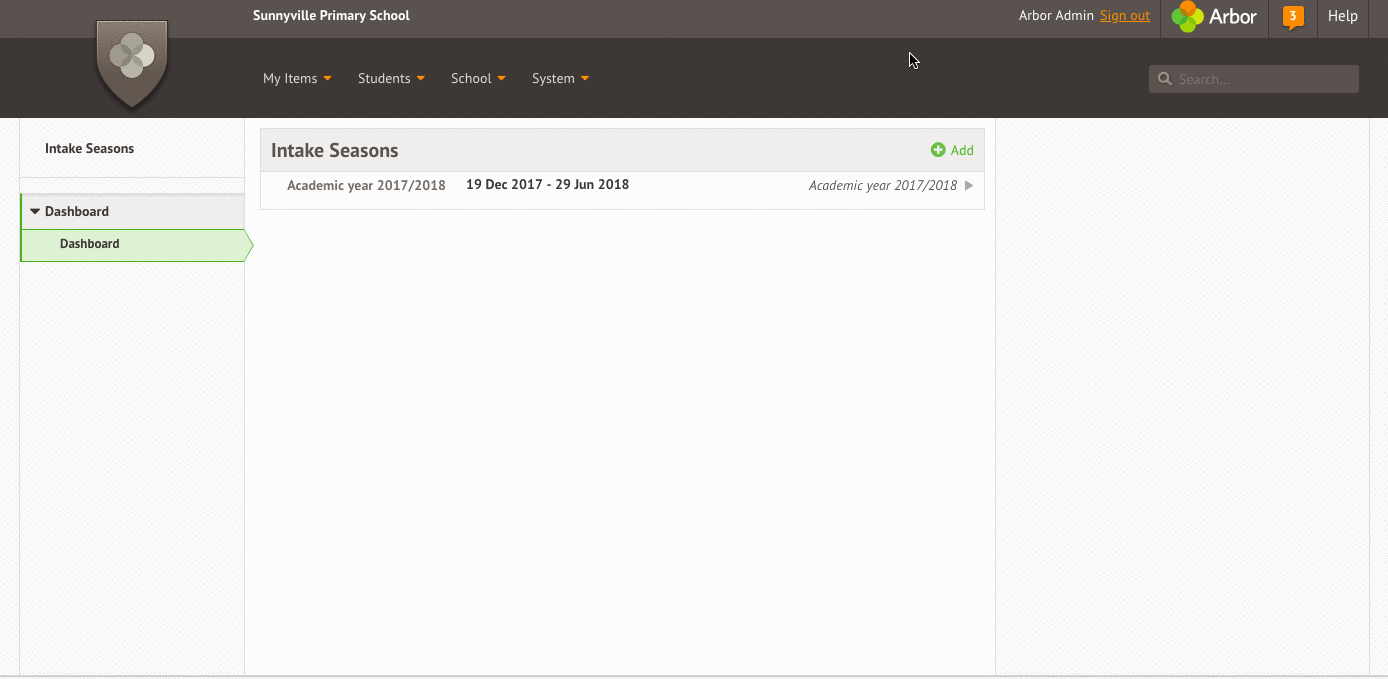Open the Arbor logo link

click(x=1214, y=17)
